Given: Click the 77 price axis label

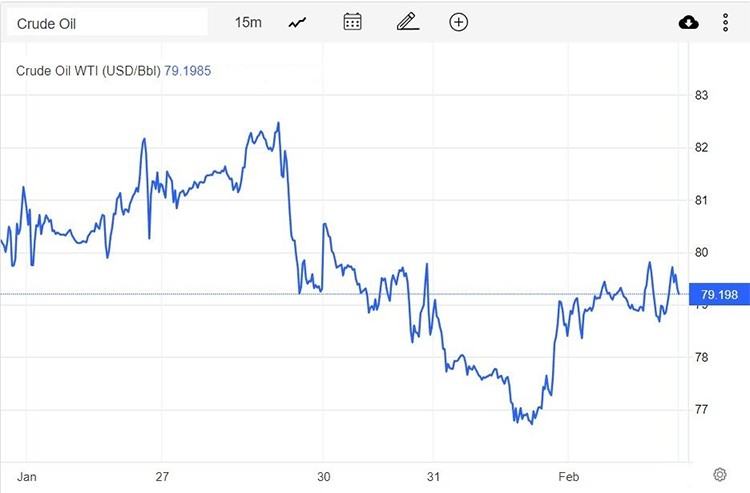Looking at the screenshot, I should tap(701, 410).
